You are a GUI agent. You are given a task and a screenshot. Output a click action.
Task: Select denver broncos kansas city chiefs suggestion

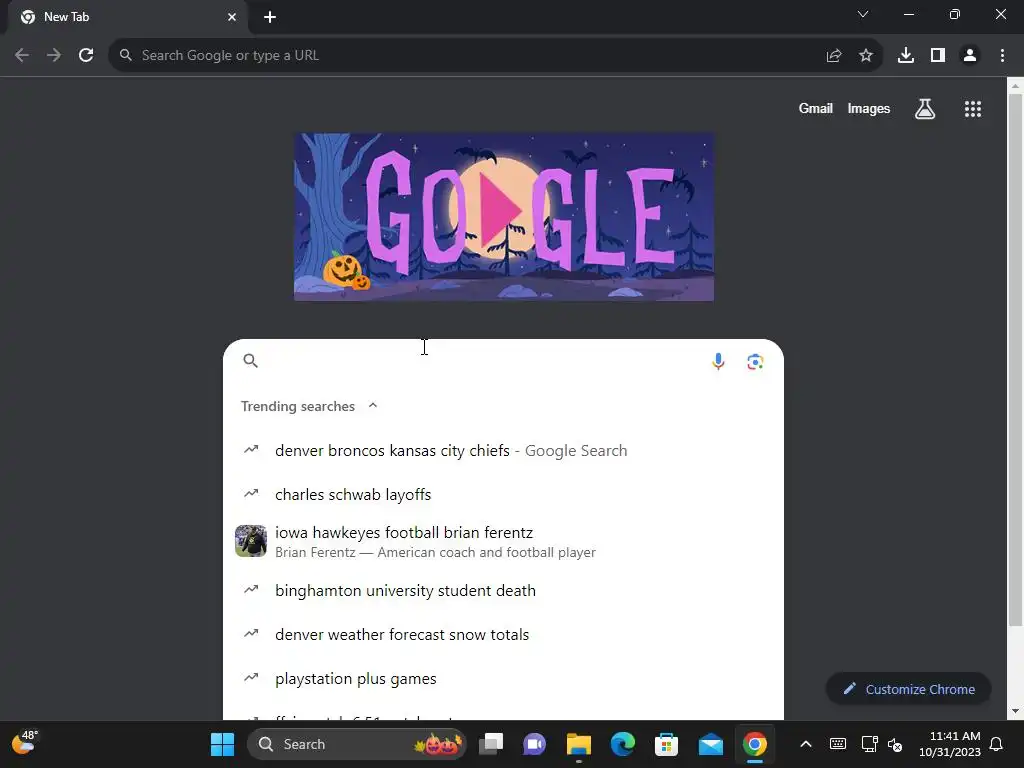(x=503, y=451)
